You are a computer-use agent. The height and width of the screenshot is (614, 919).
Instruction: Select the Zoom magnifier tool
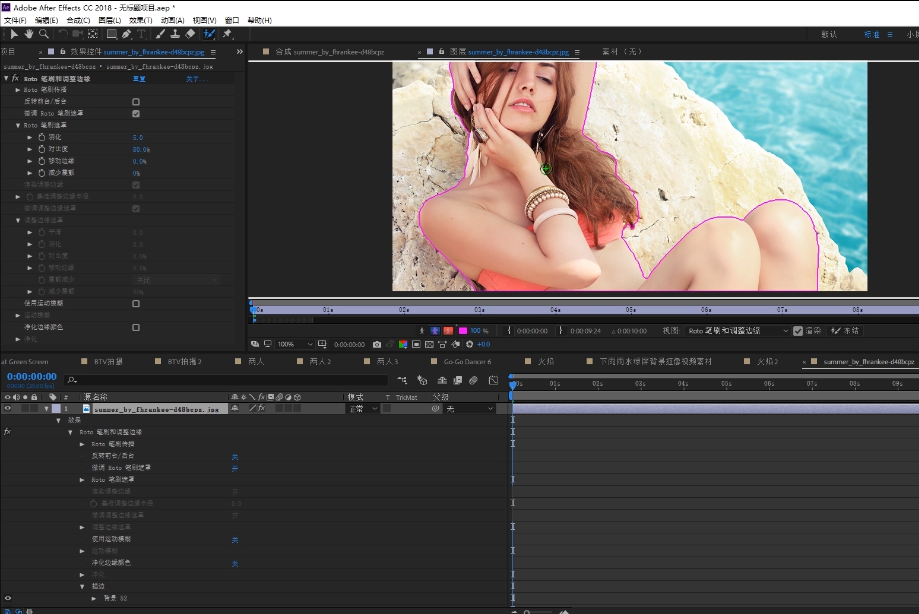[x=44, y=34]
